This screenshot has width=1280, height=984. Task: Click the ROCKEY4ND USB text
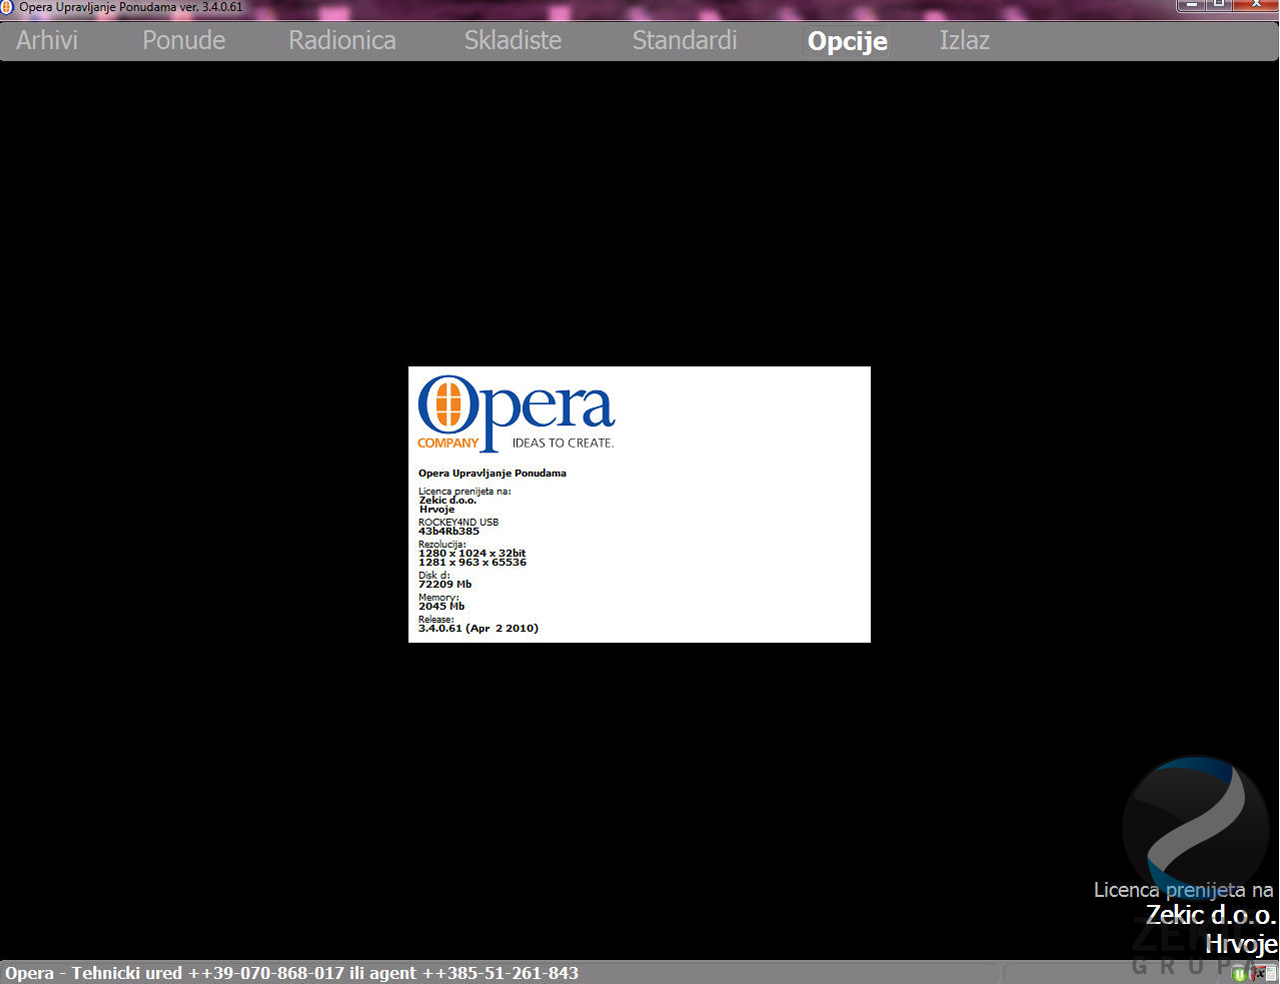(458, 522)
